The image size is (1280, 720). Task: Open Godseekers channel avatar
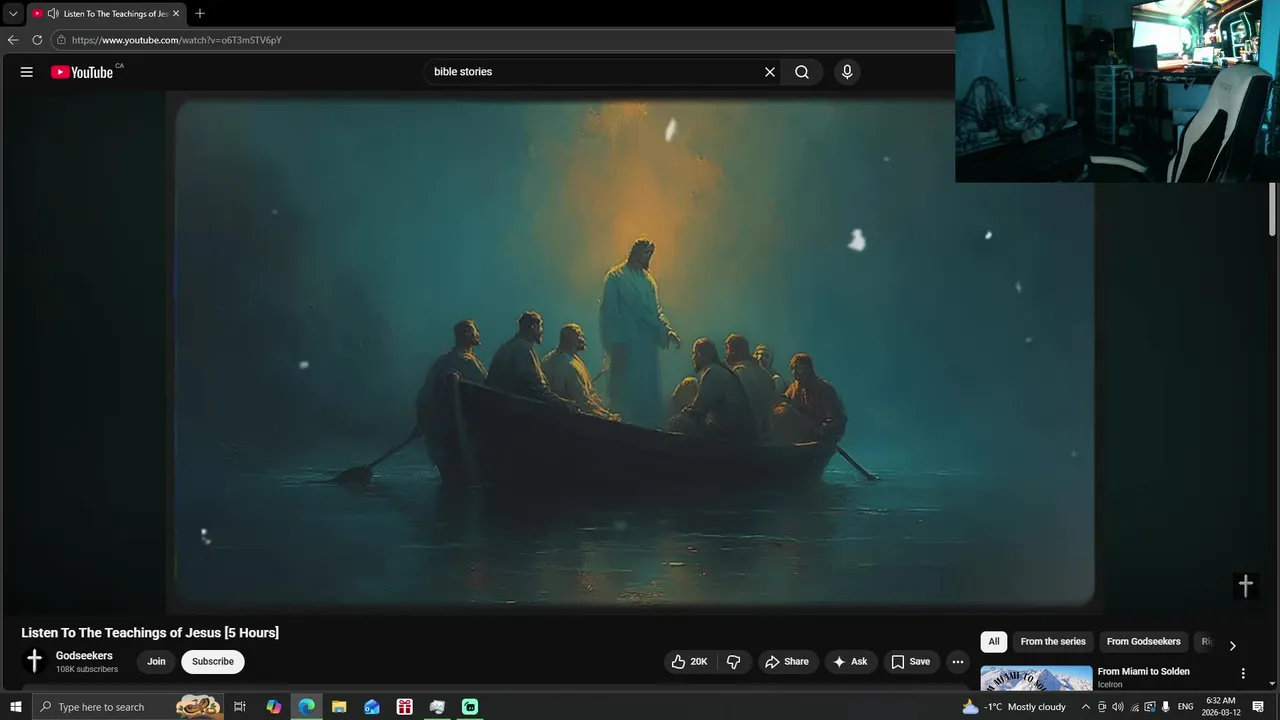34,661
